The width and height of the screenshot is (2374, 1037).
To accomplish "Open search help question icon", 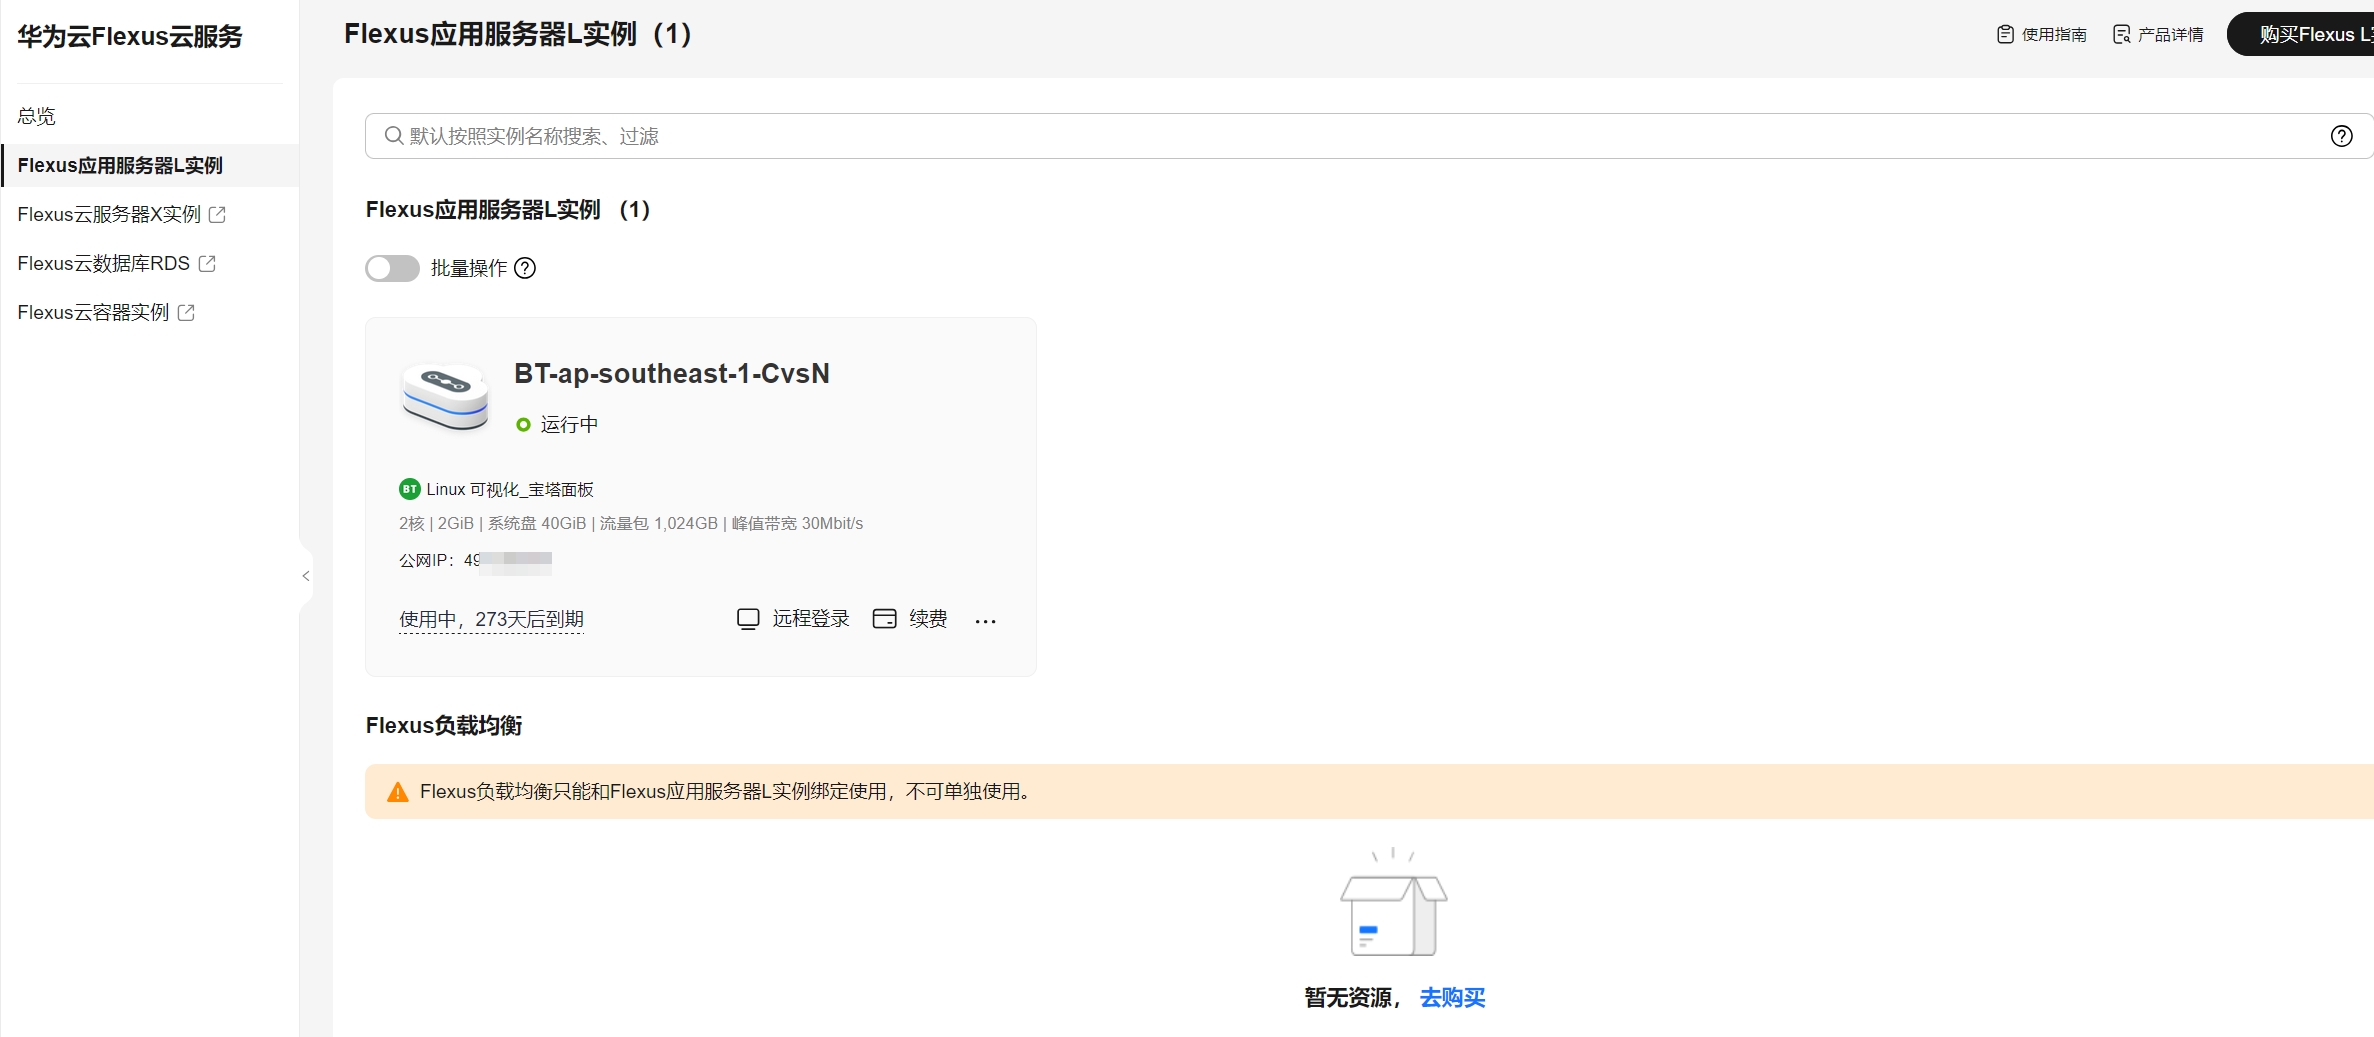I will tap(2341, 136).
